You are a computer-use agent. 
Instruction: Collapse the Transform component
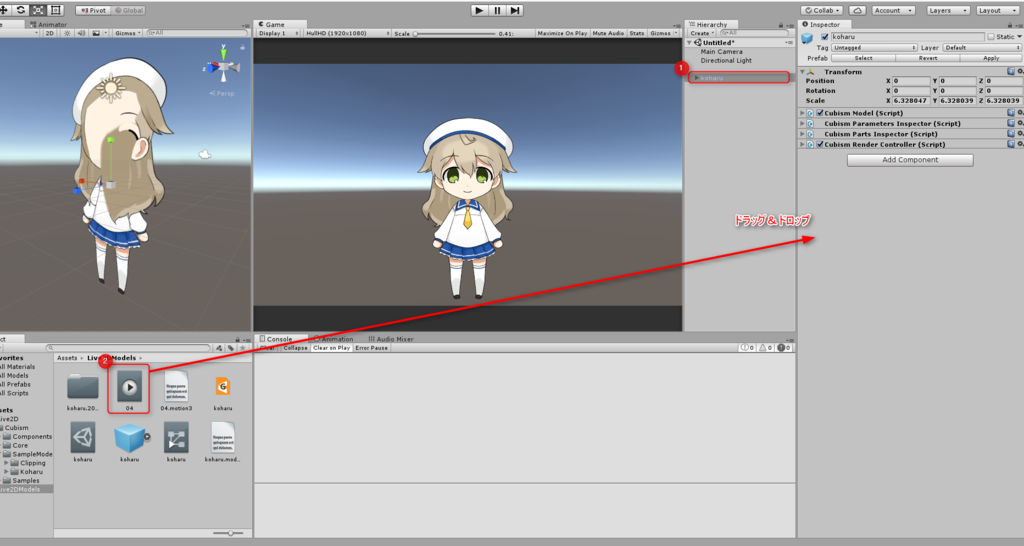803,72
